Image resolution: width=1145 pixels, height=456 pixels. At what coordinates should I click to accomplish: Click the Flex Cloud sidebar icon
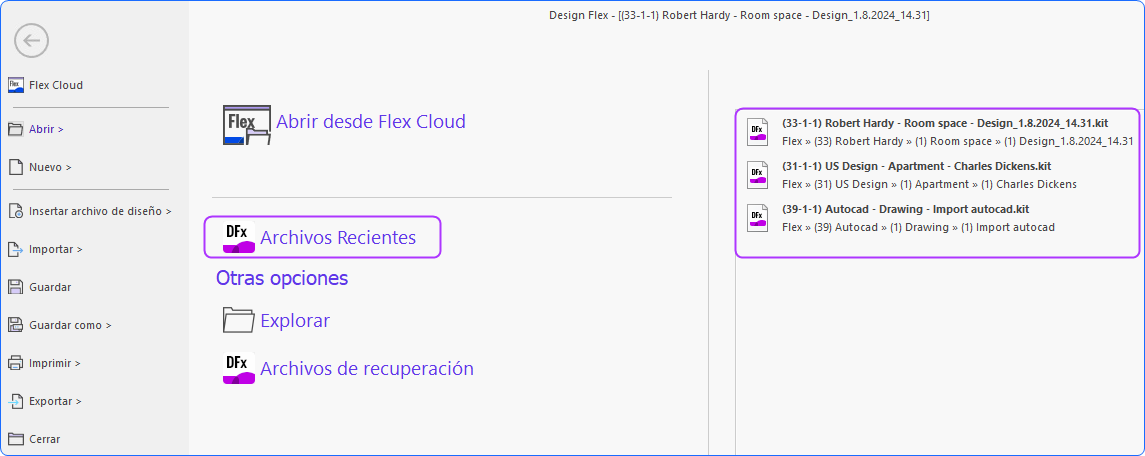(x=15, y=85)
